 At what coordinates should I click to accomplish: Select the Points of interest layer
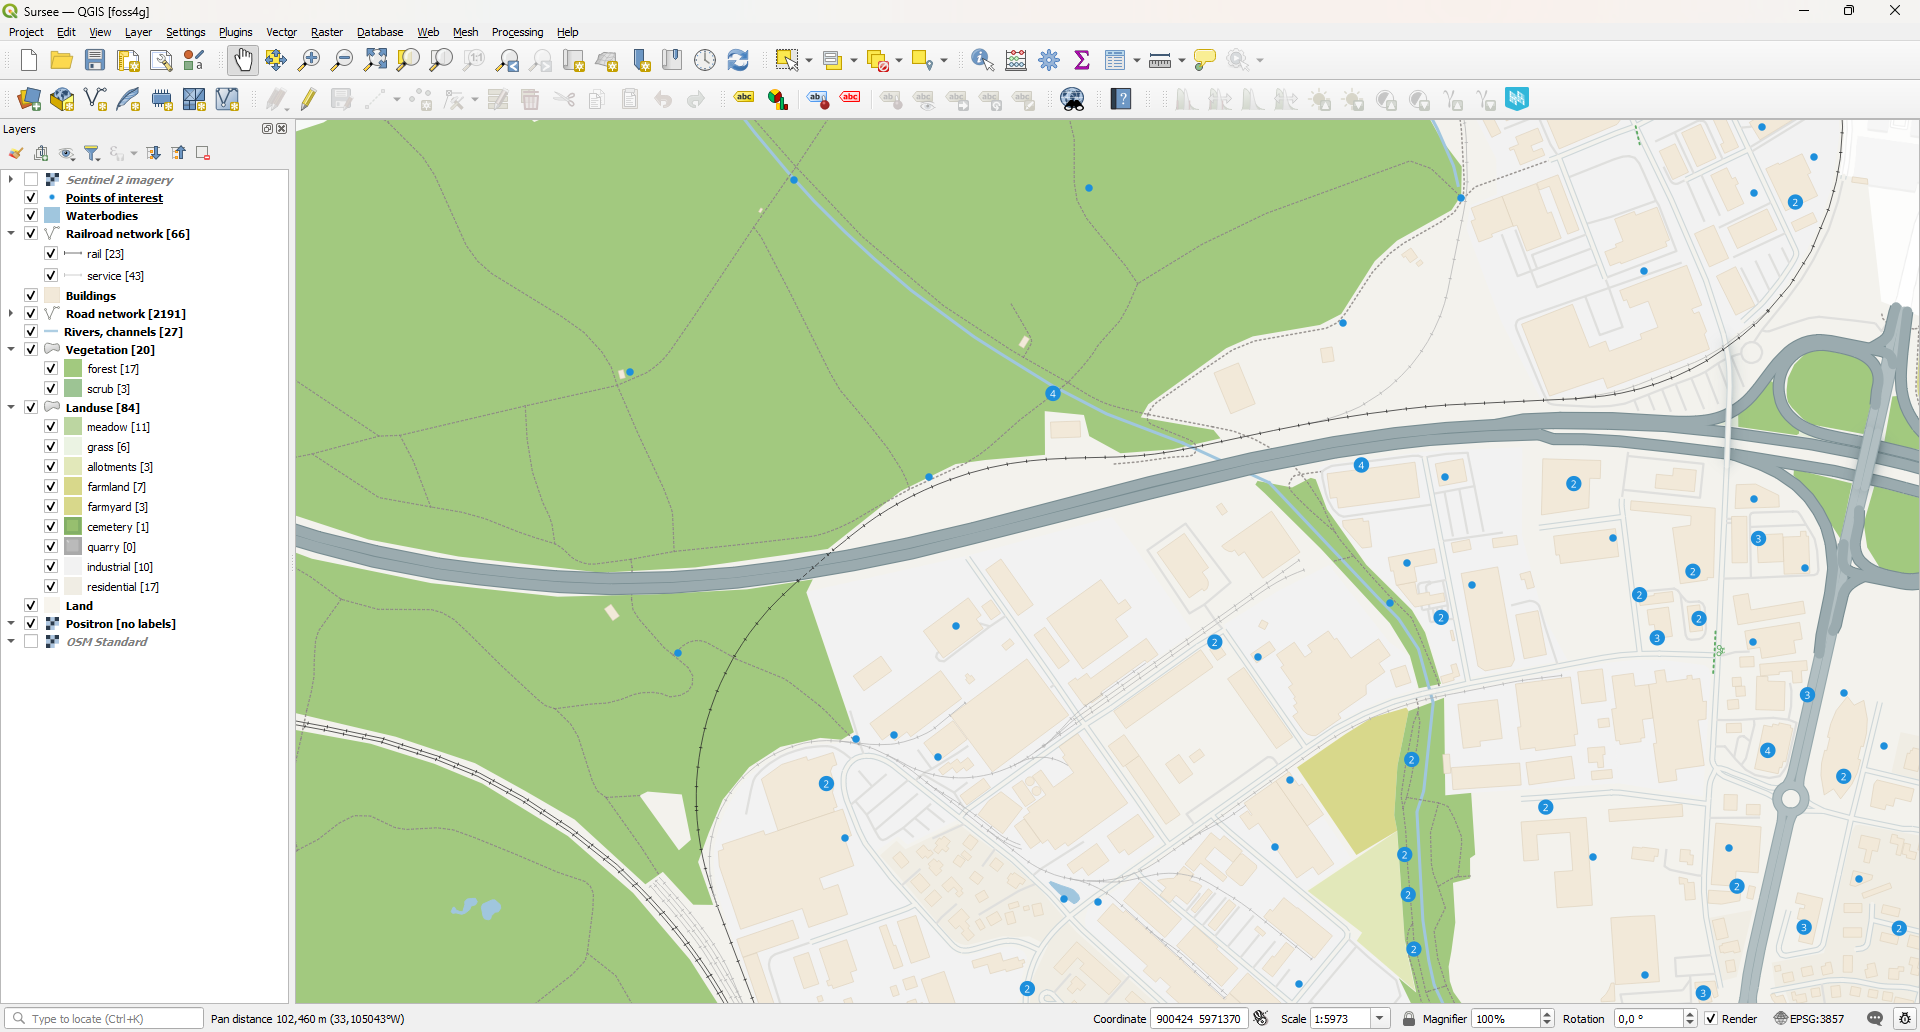[114, 198]
